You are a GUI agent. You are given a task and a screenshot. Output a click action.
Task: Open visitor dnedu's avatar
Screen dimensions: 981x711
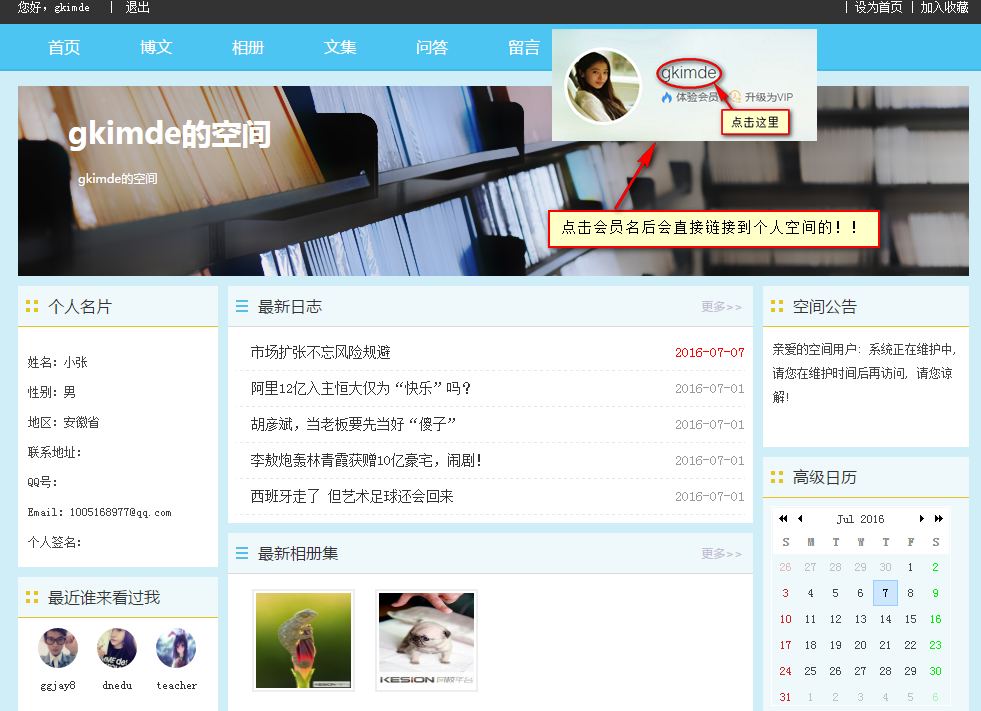tap(117, 648)
